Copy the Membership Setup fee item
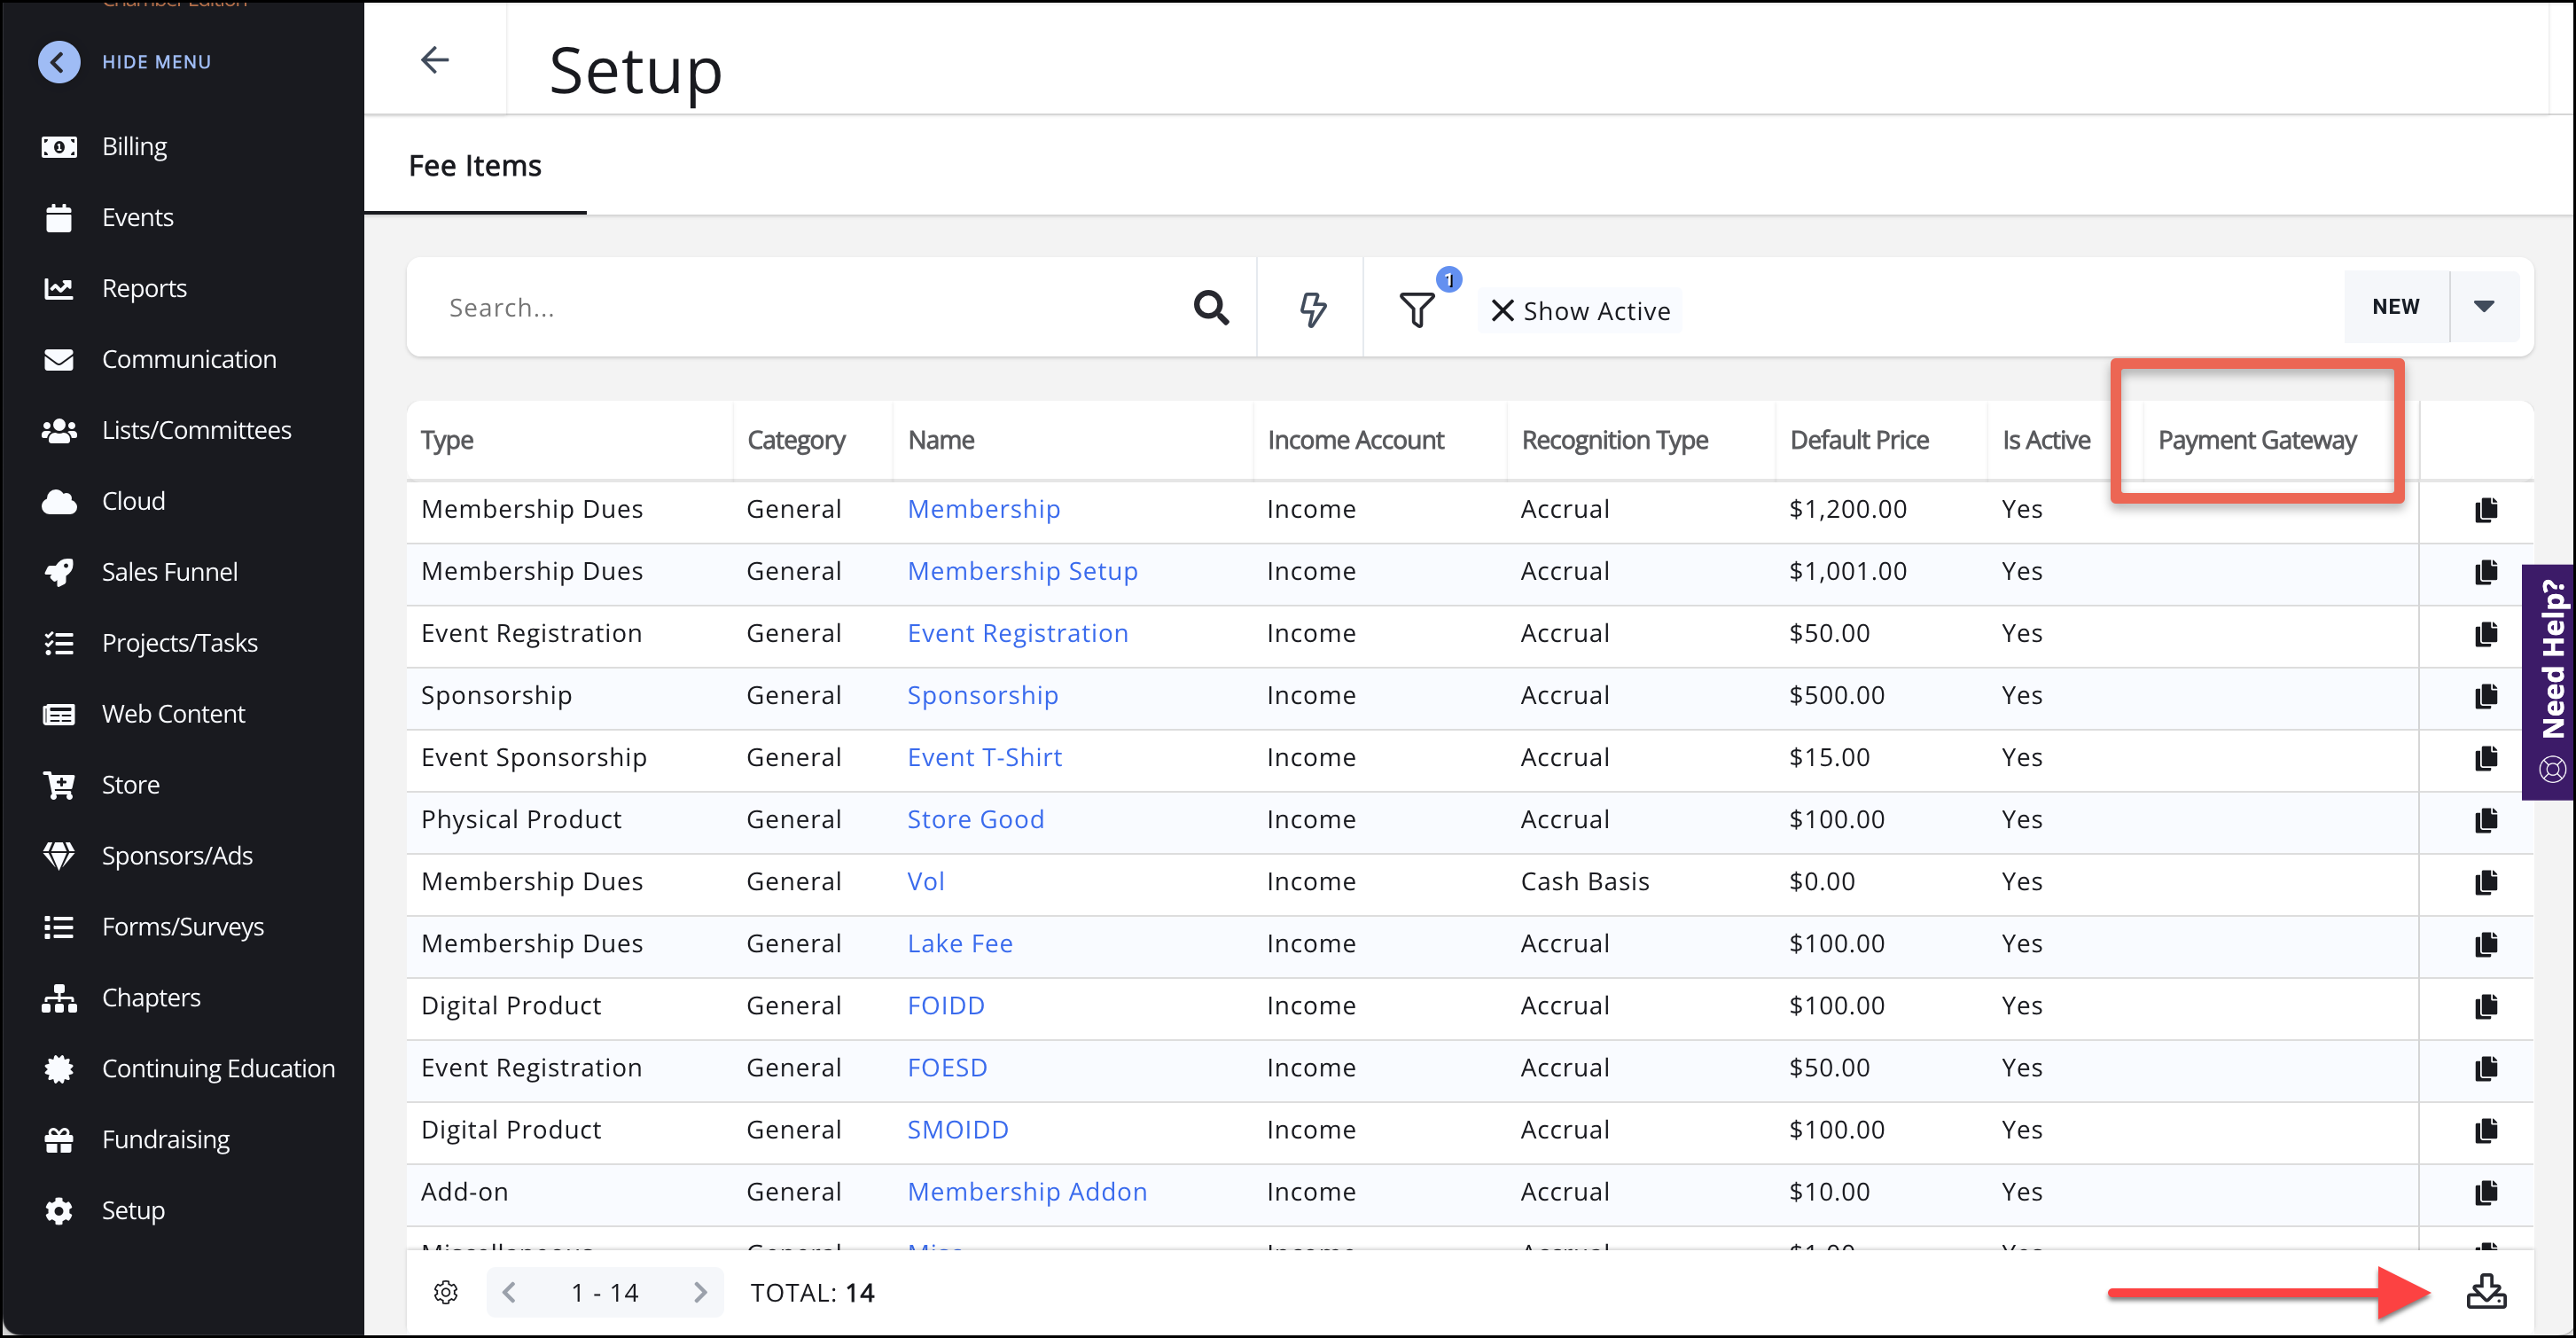Viewport: 2576px width, 1338px height. [2486, 571]
